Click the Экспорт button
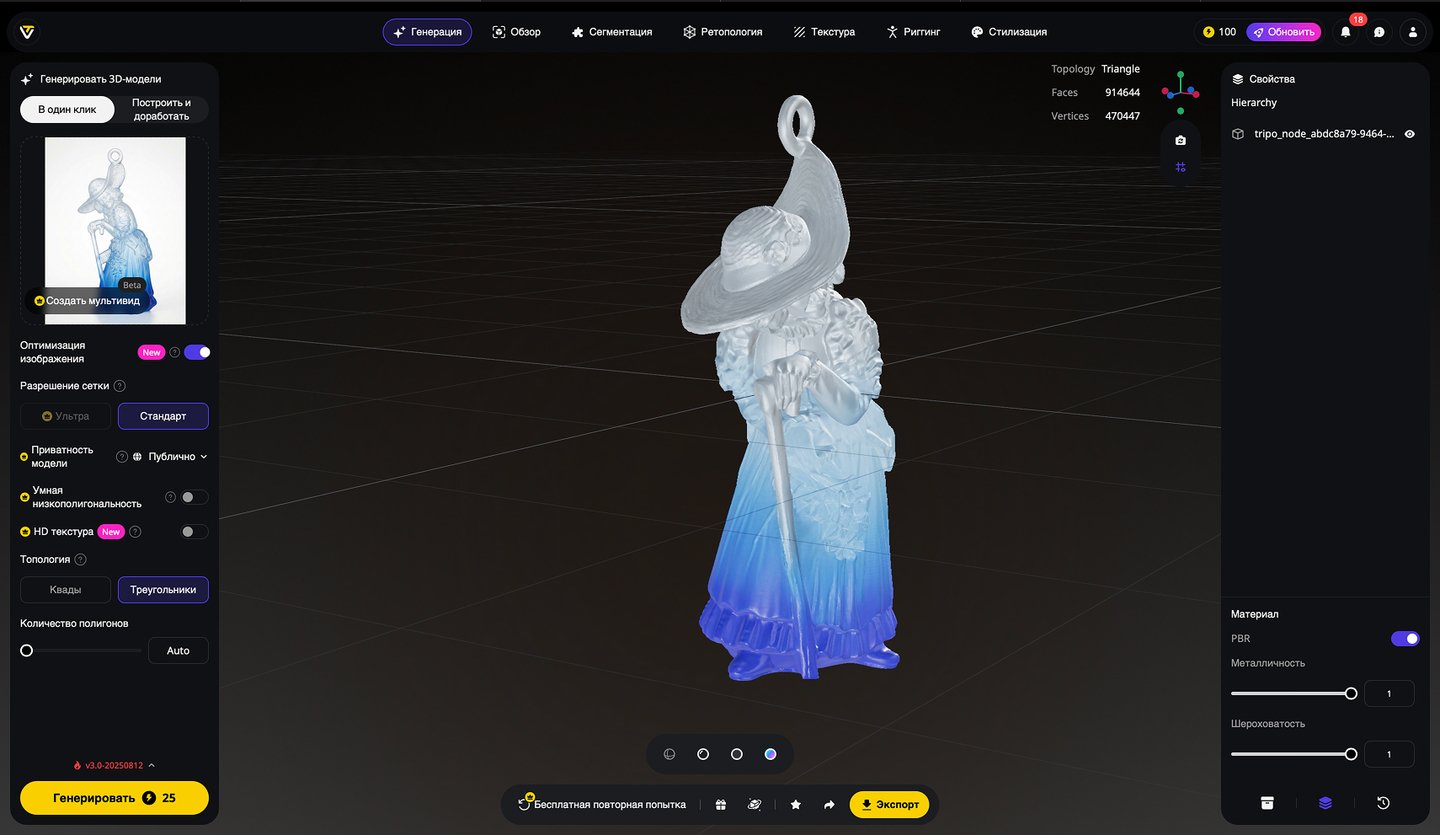The width and height of the screenshot is (1440, 835). tap(890, 804)
